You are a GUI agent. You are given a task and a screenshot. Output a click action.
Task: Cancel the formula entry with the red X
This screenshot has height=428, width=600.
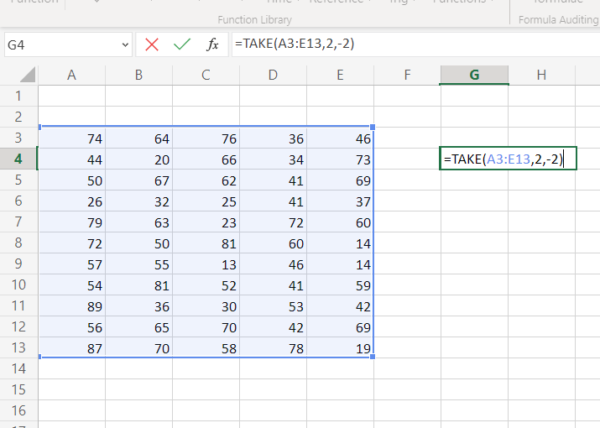click(x=152, y=45)
